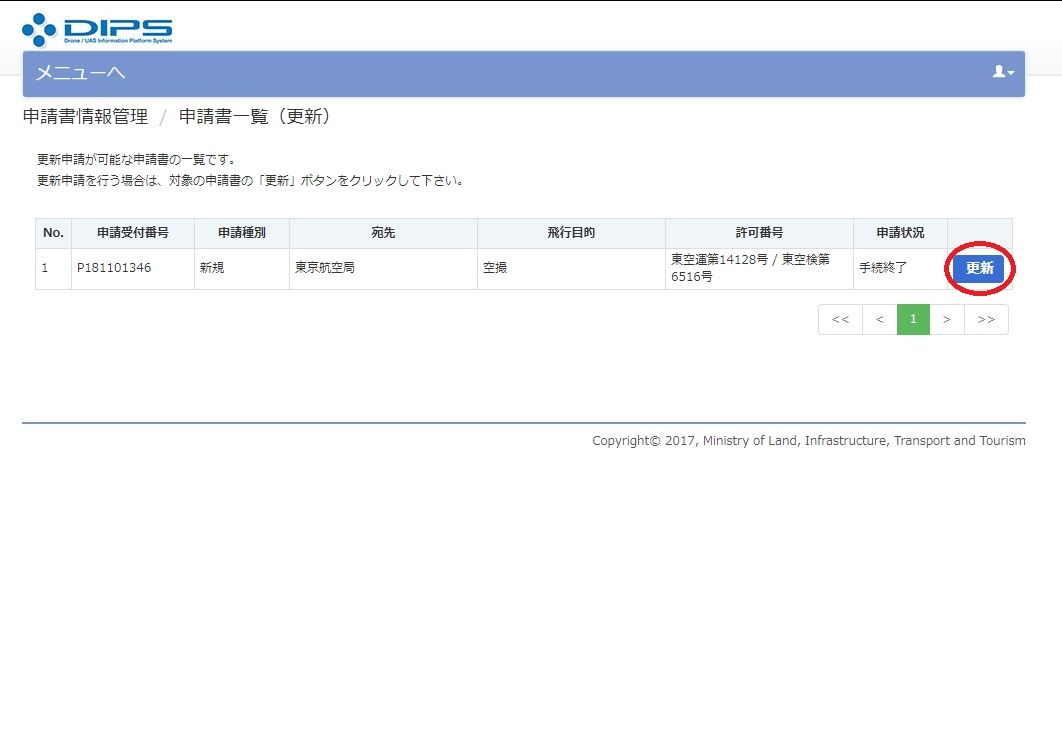Open the user account dropdown menu

coord(1002,72)
